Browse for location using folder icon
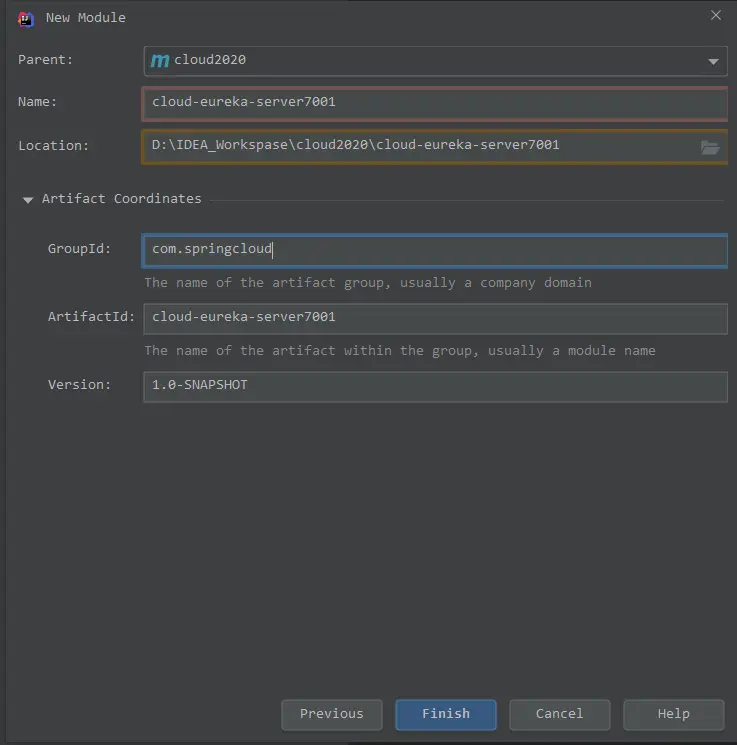The image size is (737, 745). tap(710, 147)
